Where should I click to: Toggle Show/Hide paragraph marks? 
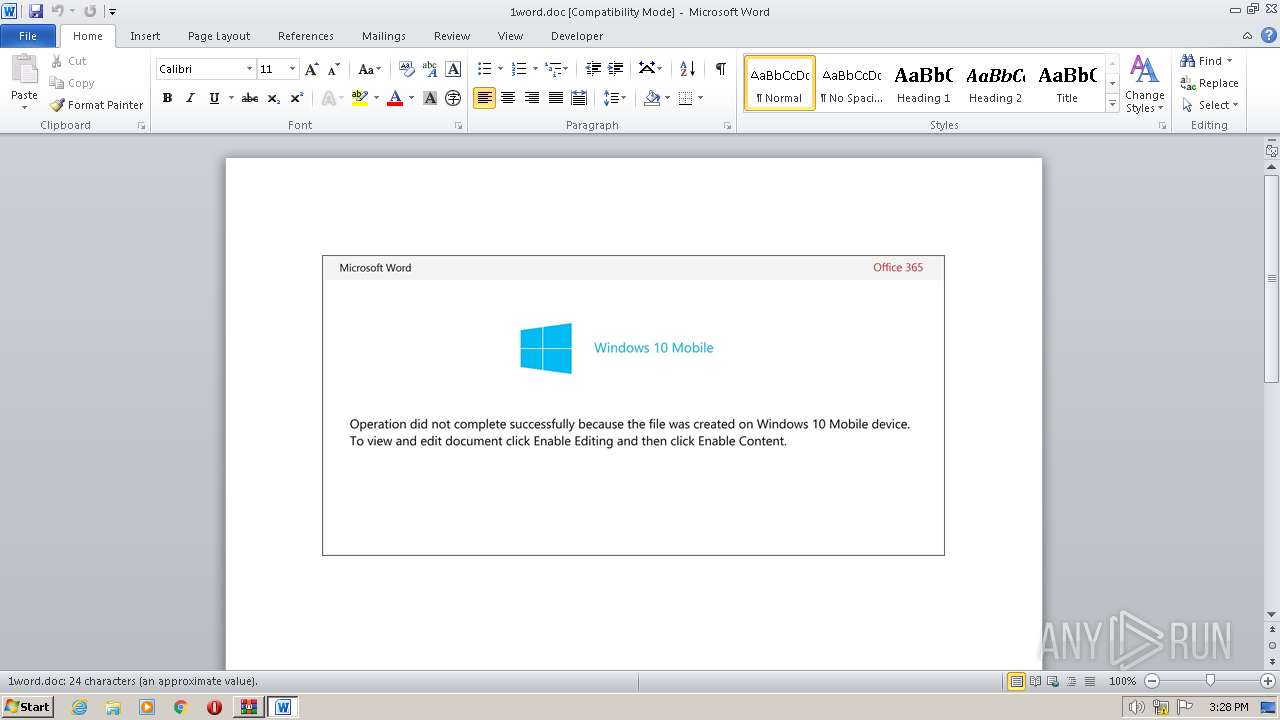(x=720, y=69)
